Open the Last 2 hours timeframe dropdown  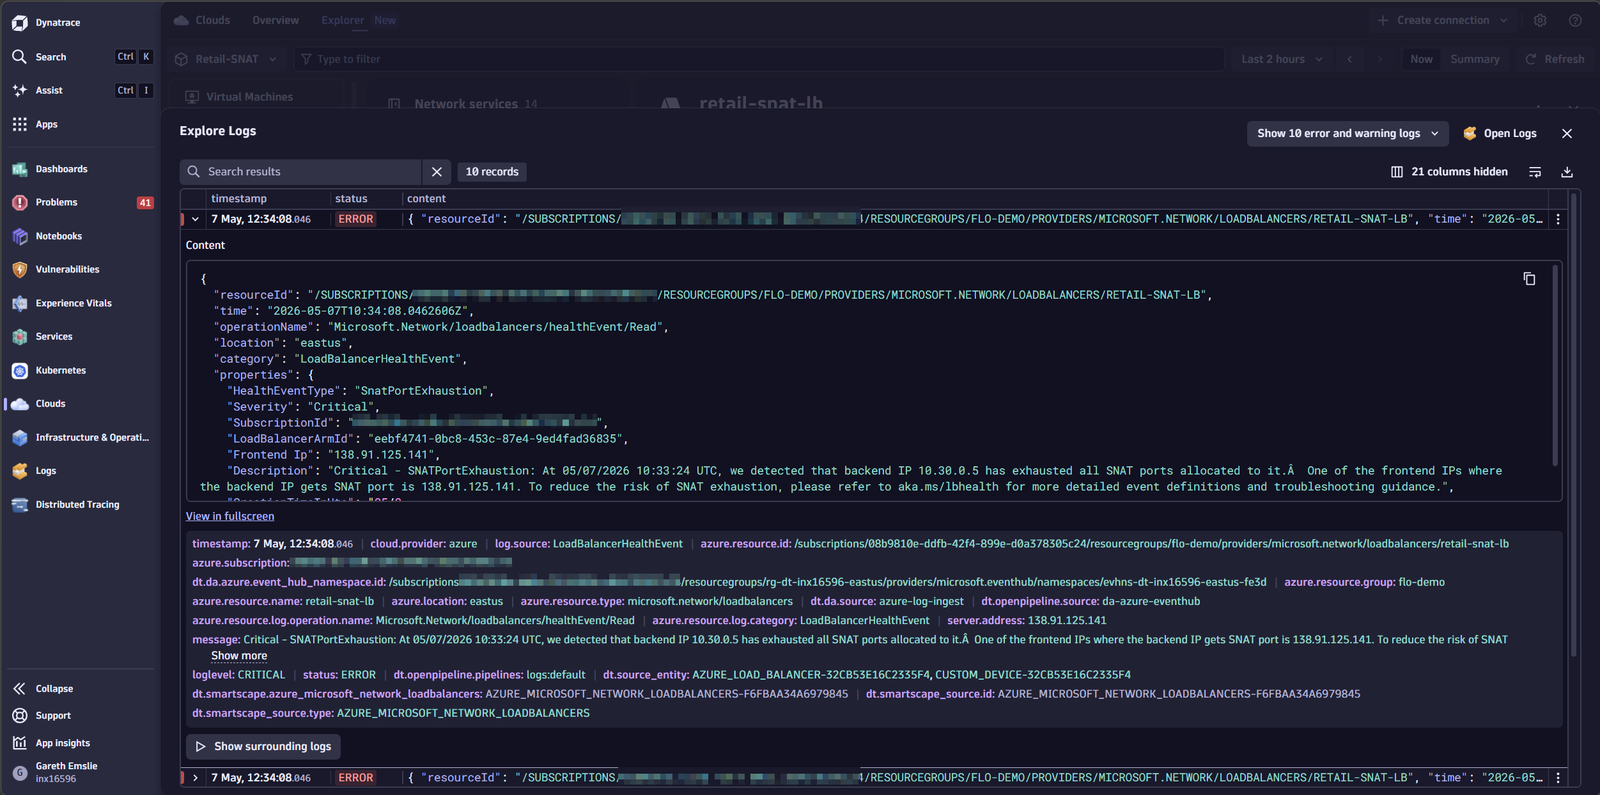click(x=1281, y=59)
